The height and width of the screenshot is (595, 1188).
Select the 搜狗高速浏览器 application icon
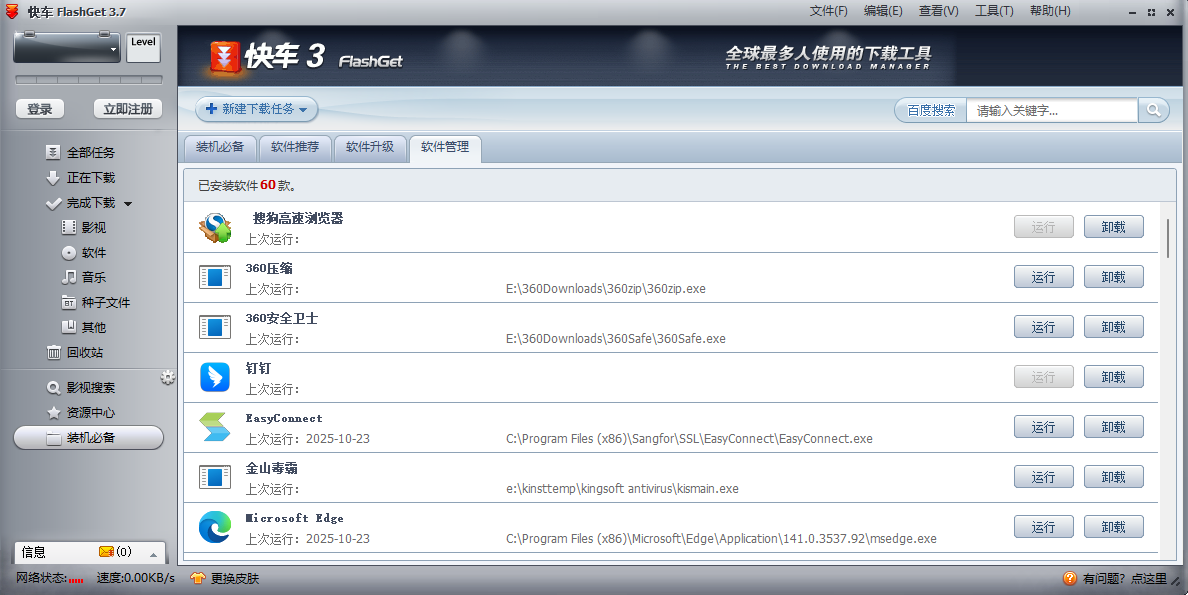pyautogui.click(x=214, y=227)
